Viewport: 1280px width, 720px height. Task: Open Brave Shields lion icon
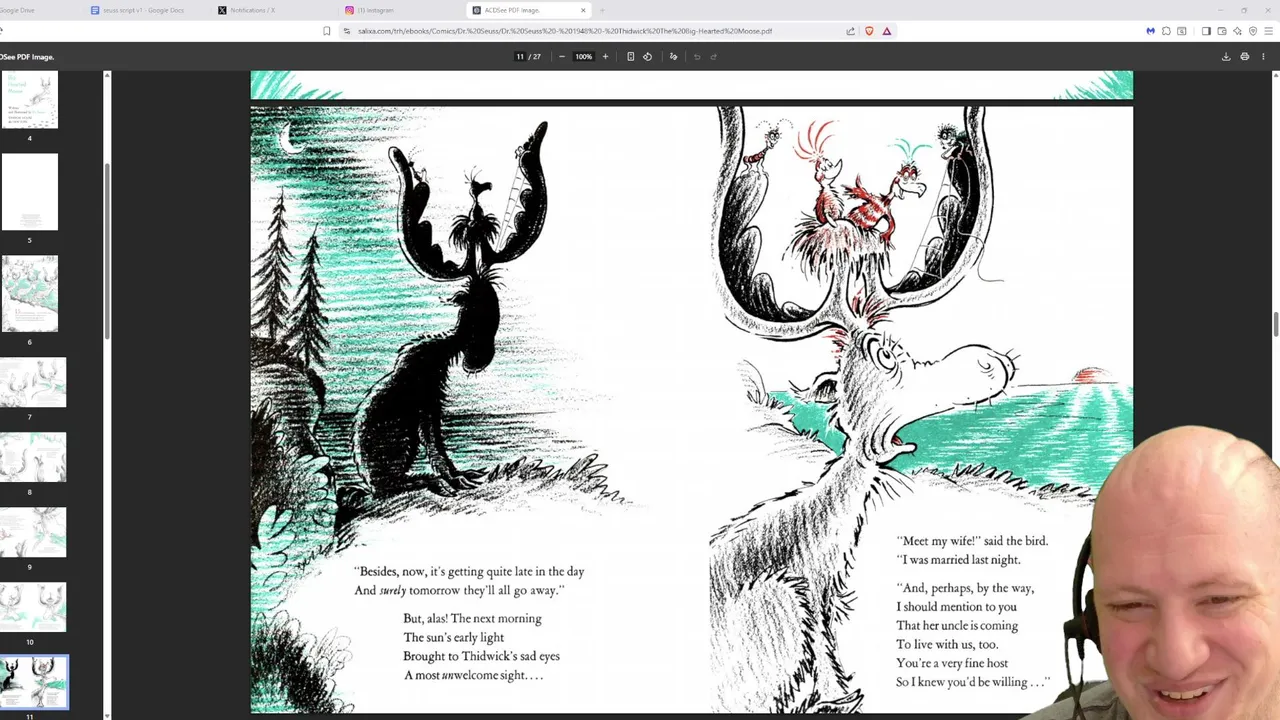(x=869, y=31)
